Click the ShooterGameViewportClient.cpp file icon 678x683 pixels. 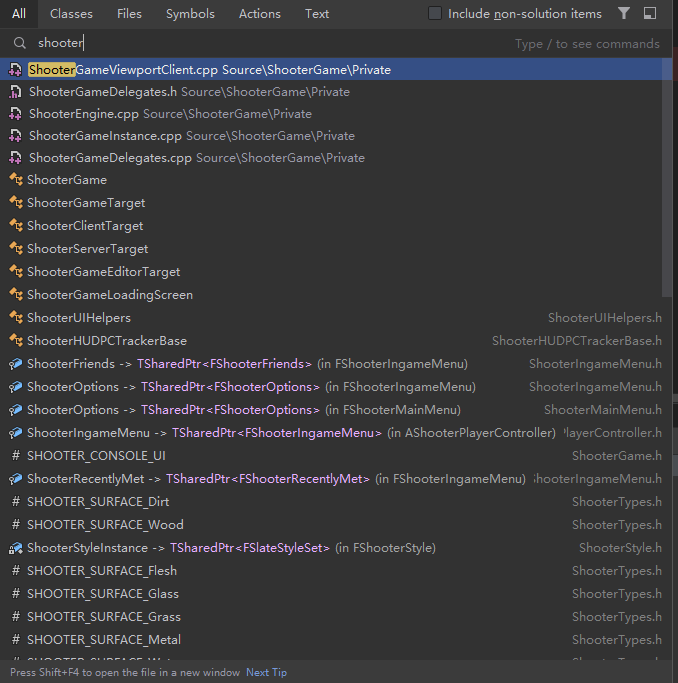[x=16, y=70]
